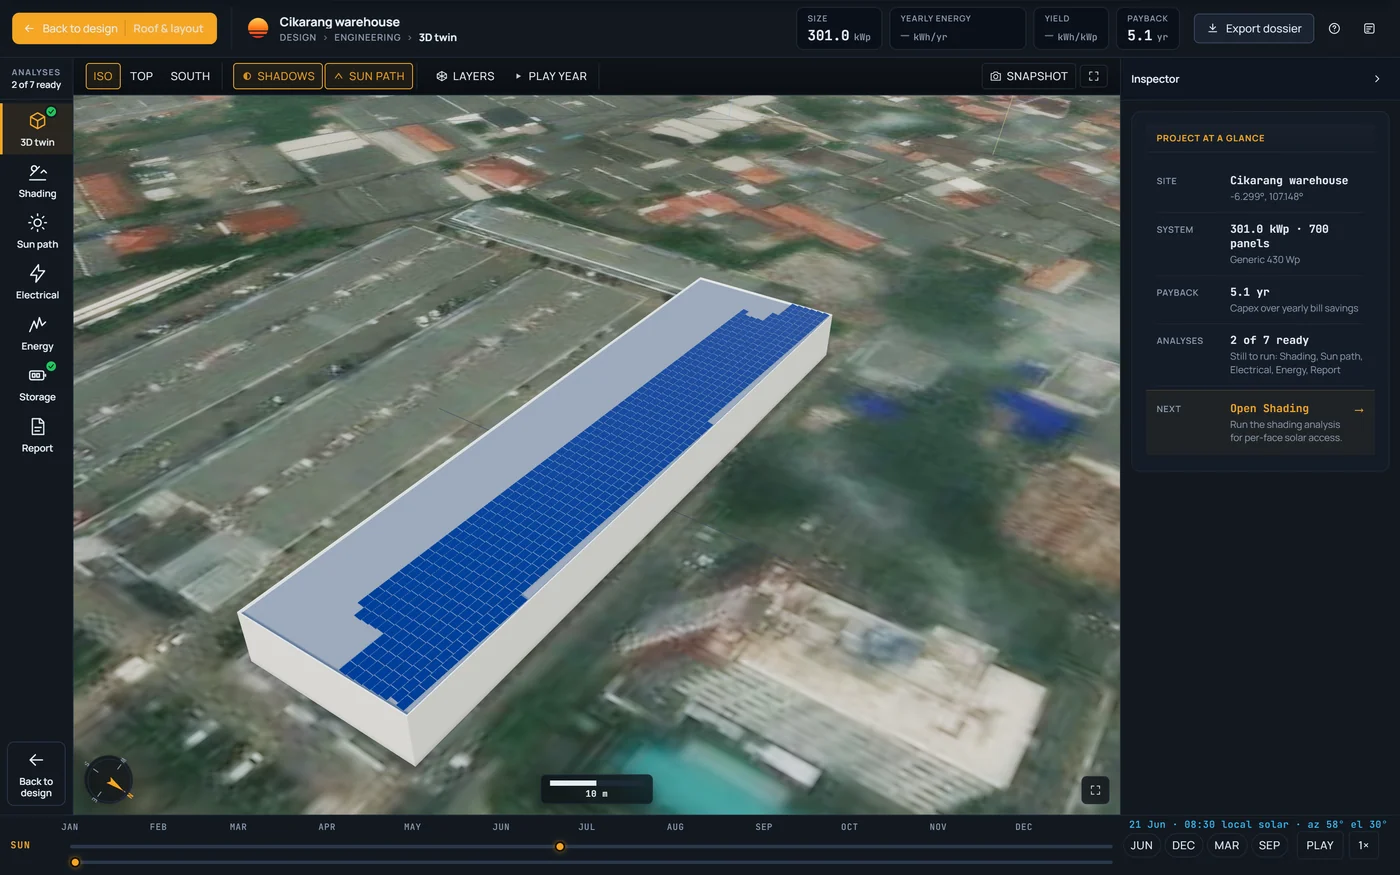Viewport: 1400px width, 875px height.
Task: Click the Size 301.0 kWp stat
Action: [x=839, y=28]
